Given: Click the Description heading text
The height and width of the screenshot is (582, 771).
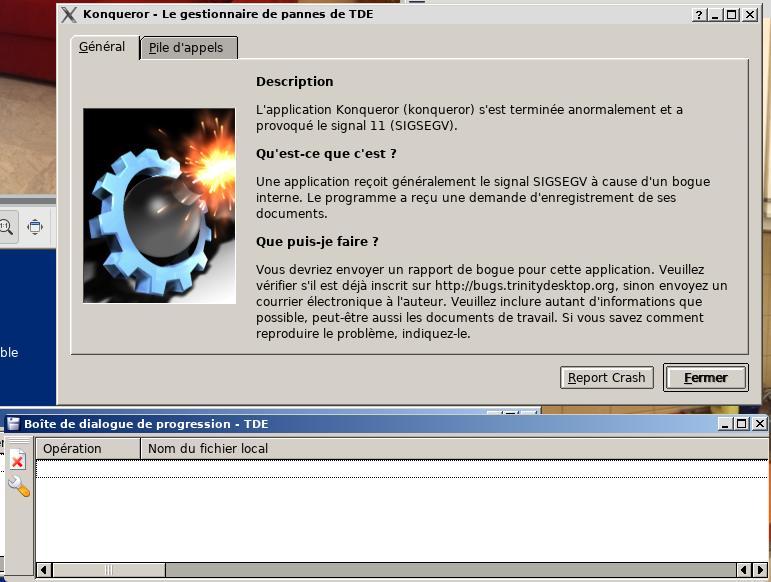Looking at the screenshot, I should click(x=295, y=82).
